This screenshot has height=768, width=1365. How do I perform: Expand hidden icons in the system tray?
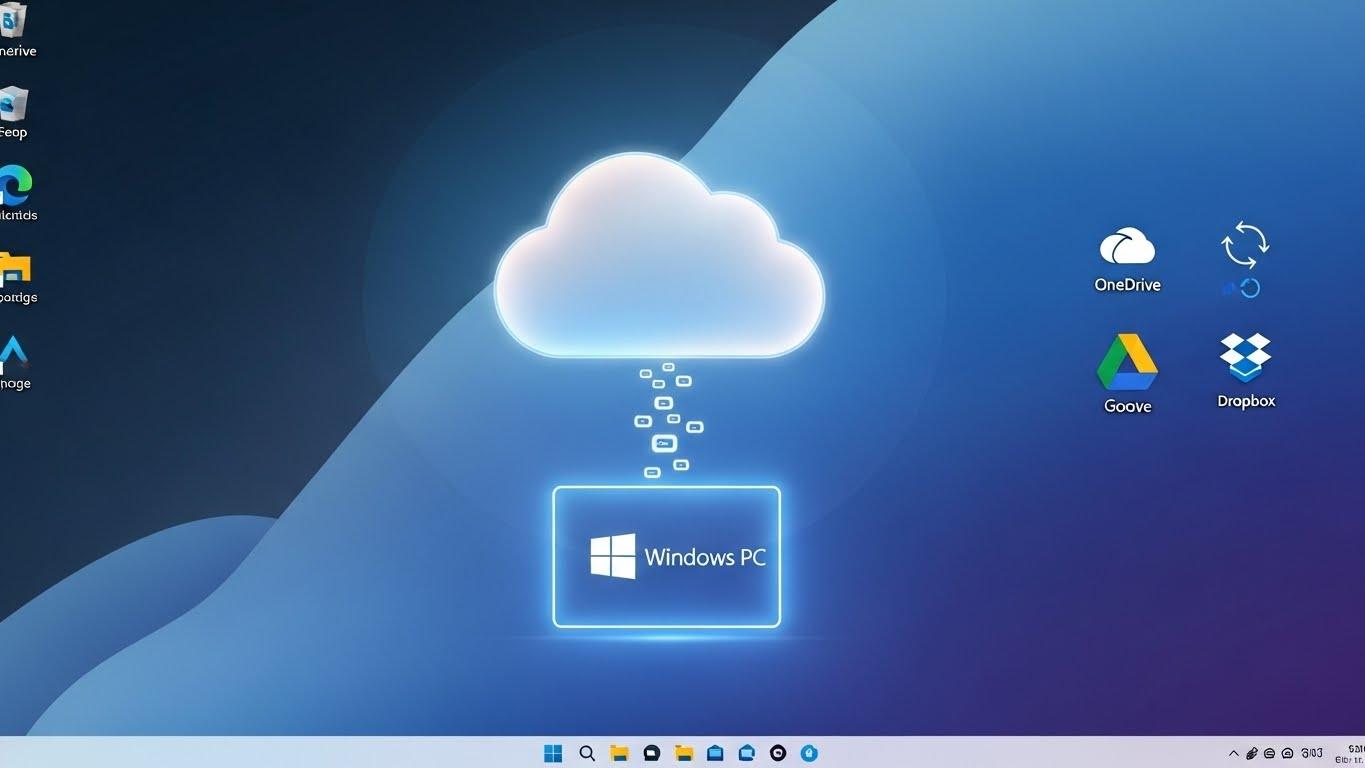(x=1233, y=753)
